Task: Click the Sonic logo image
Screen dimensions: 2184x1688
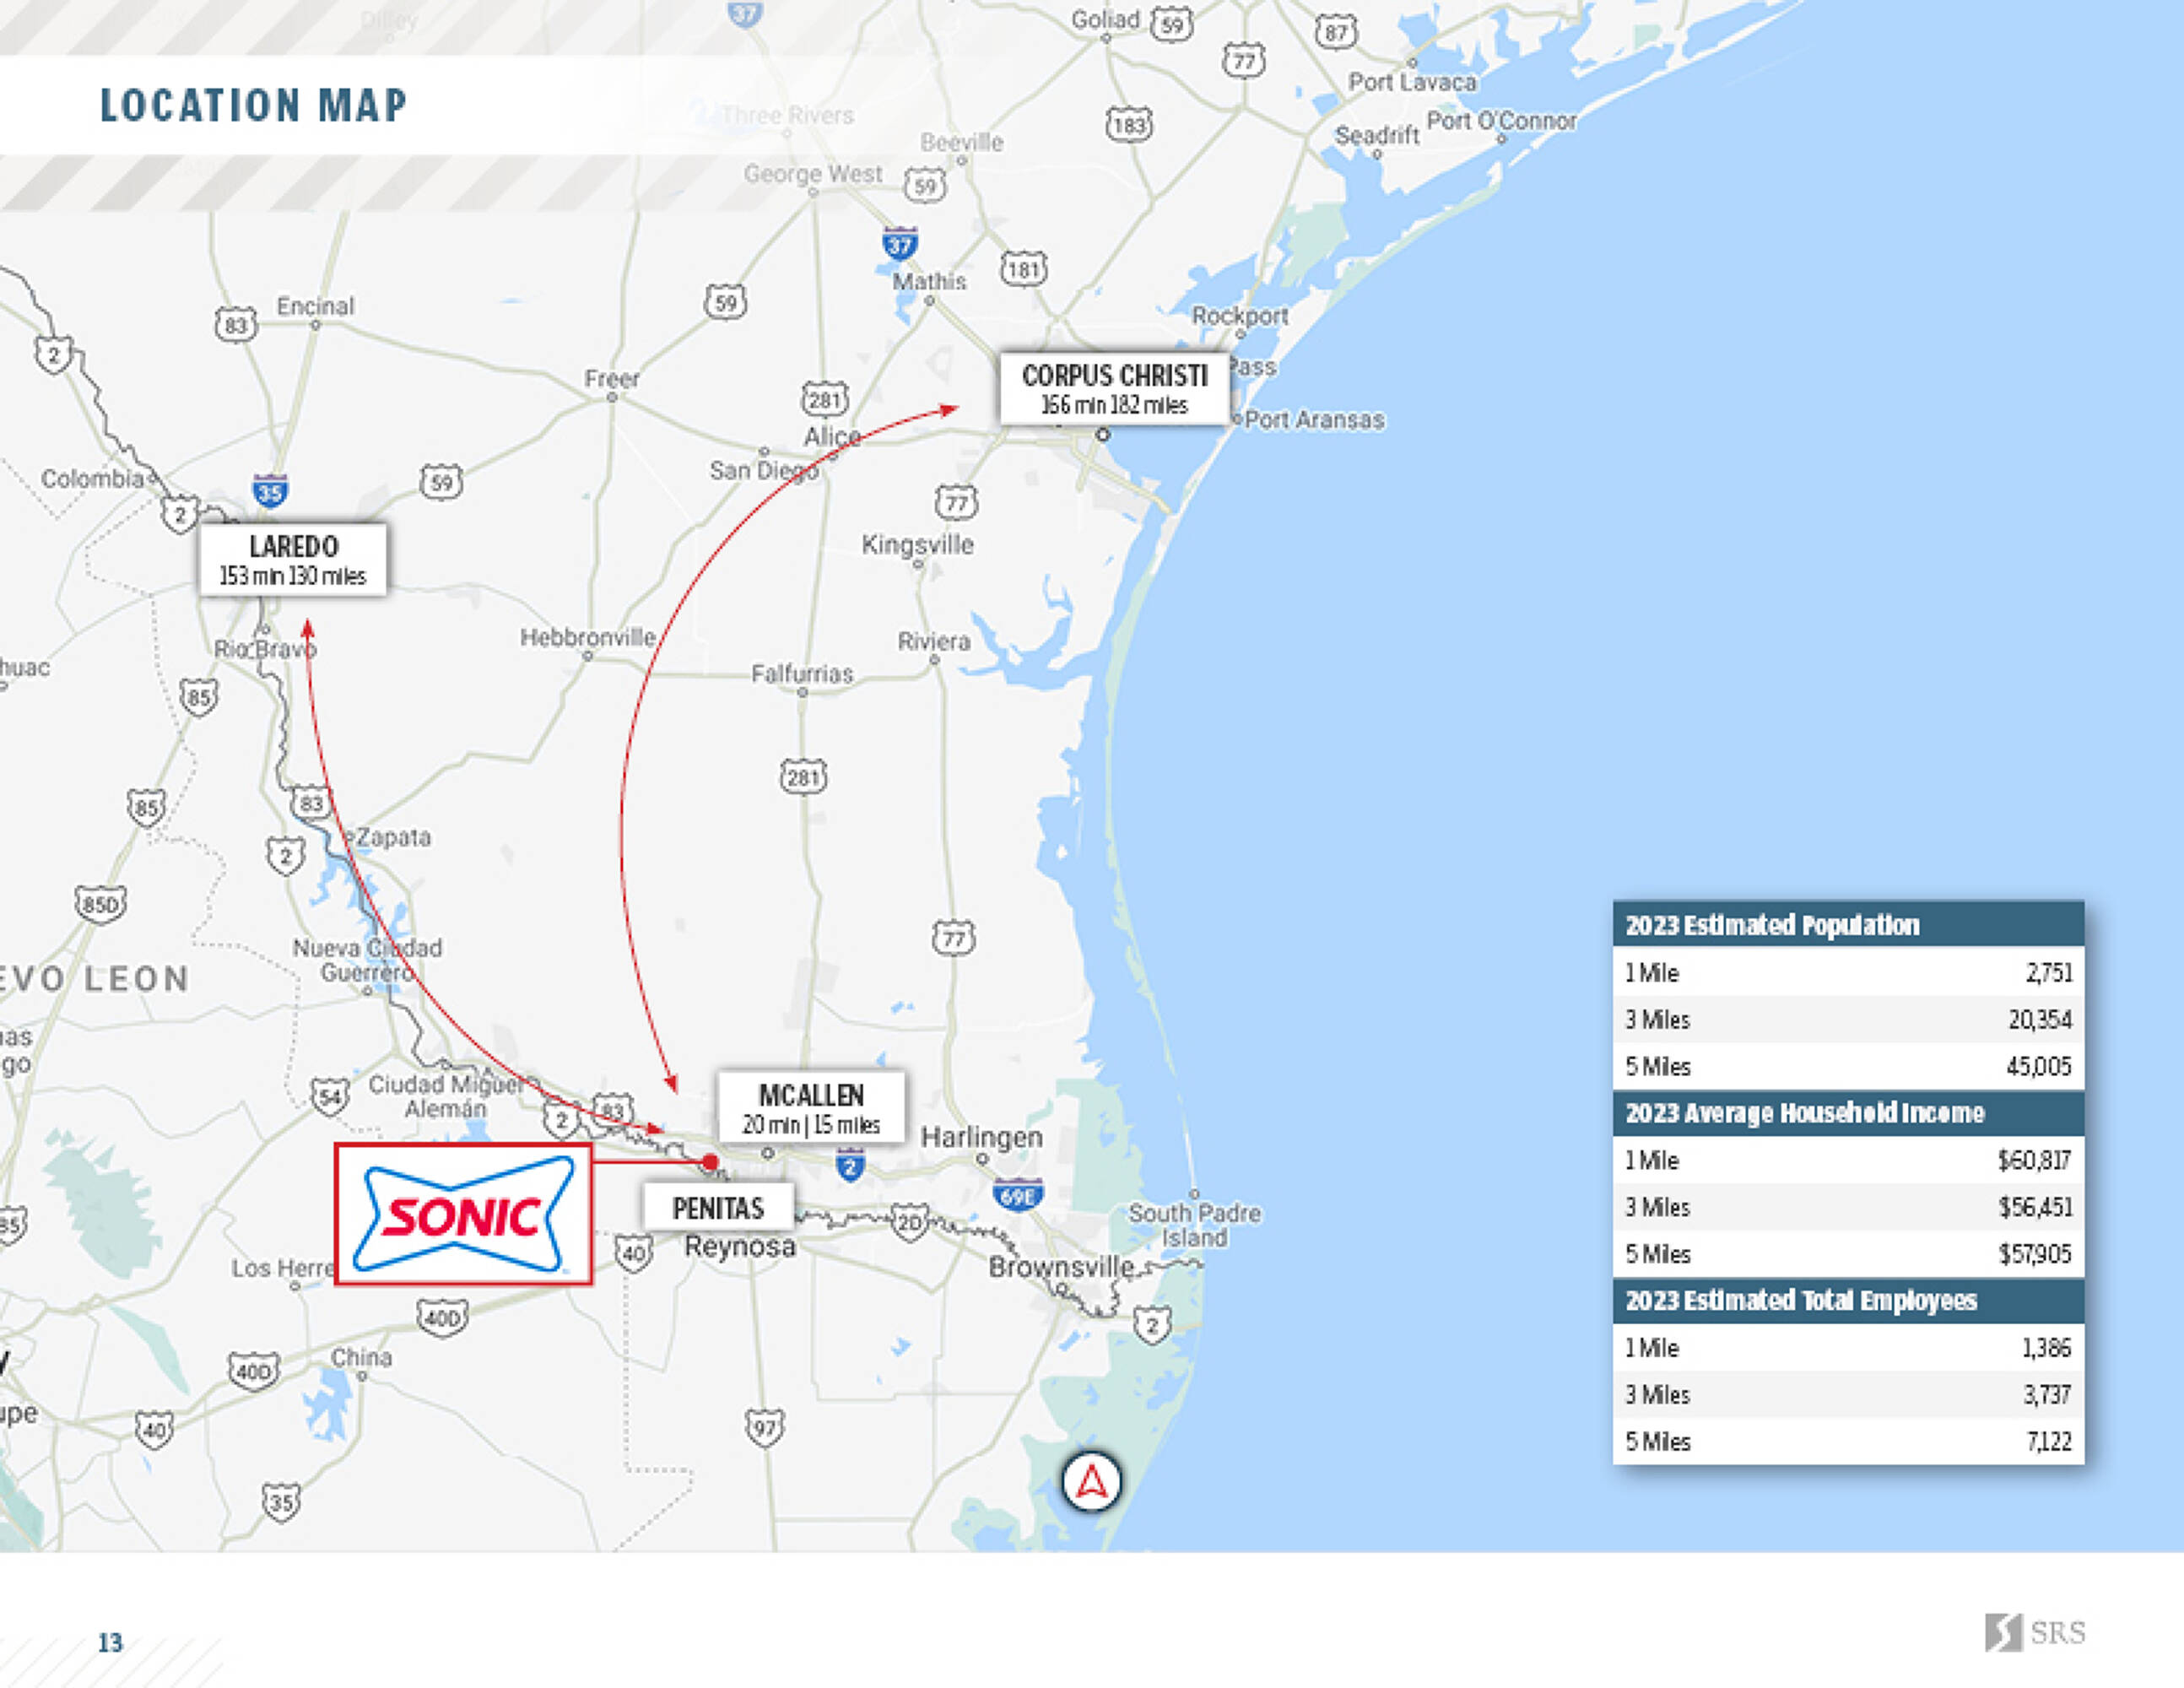Action: click(463, 1214)
